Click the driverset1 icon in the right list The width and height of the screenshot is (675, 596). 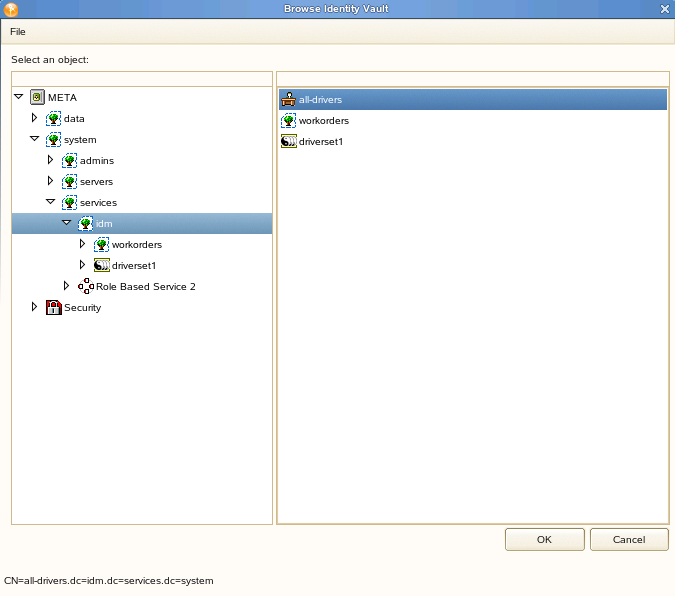coord(289,141)
